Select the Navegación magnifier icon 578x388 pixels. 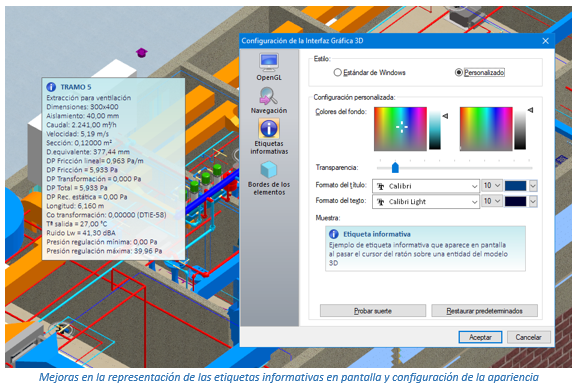coord(269,96)
